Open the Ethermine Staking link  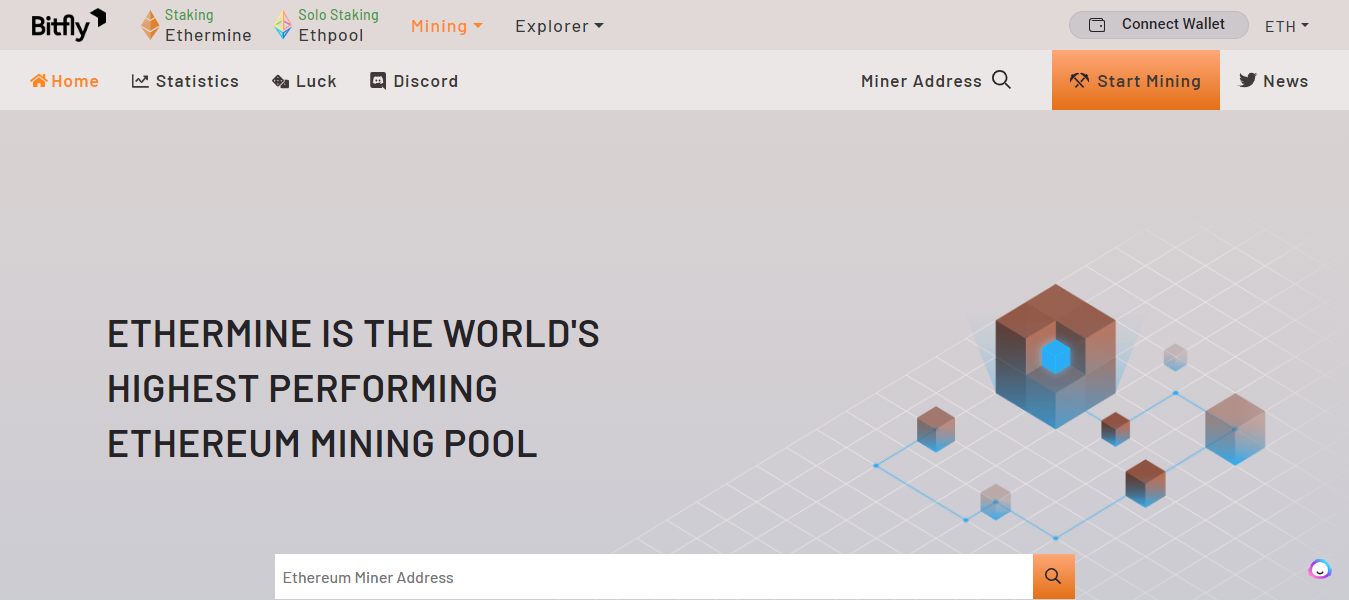pos(196,25)
